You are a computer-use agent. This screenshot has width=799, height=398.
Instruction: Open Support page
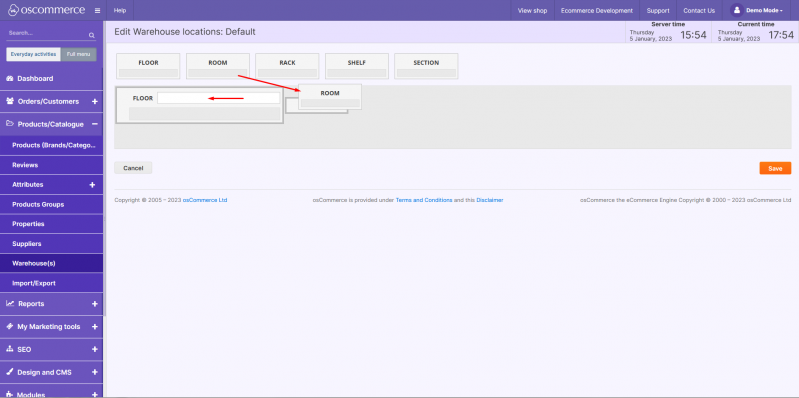(658, 11)
